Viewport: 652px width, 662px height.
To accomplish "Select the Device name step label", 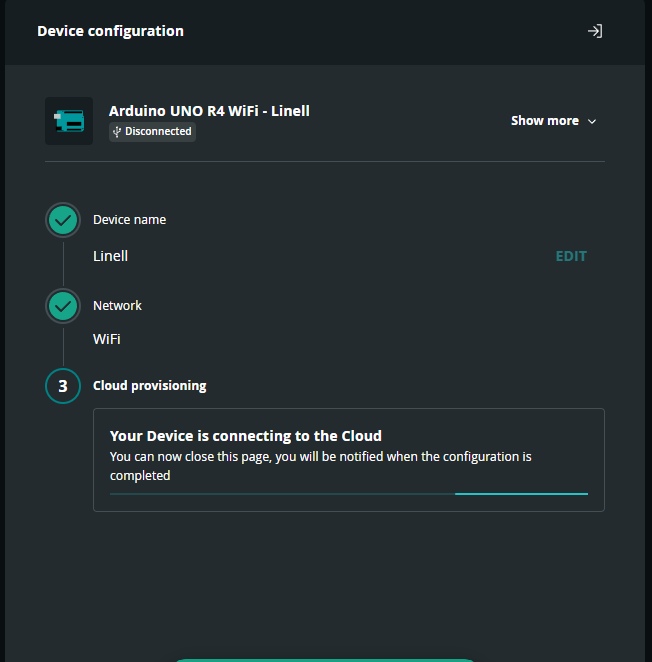I will [x=129, y=220].
